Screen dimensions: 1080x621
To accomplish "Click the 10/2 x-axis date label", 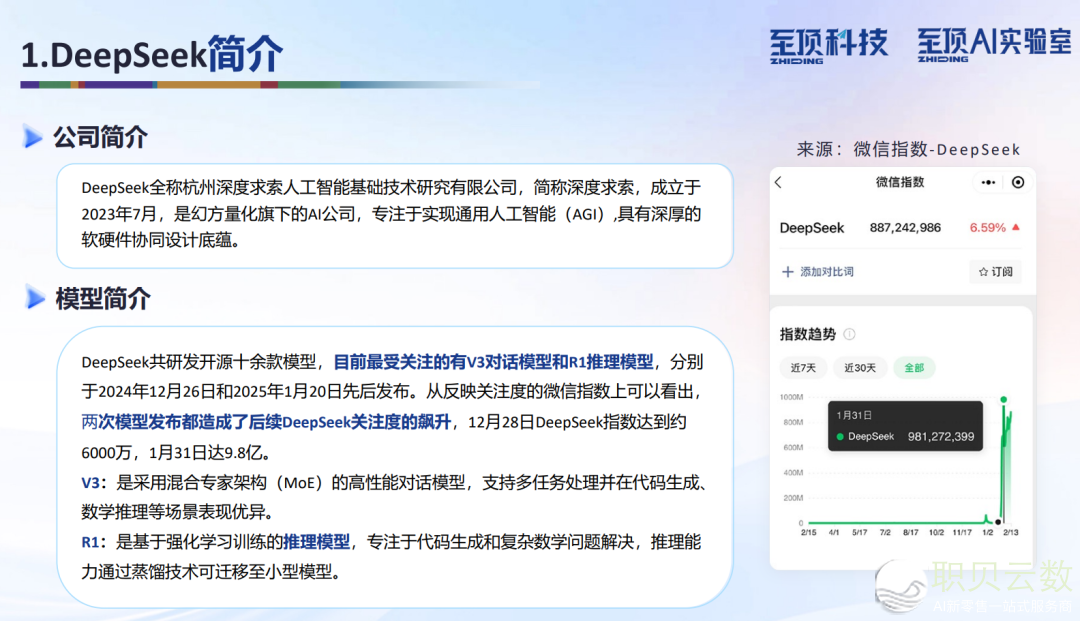I will coord(937,532).
